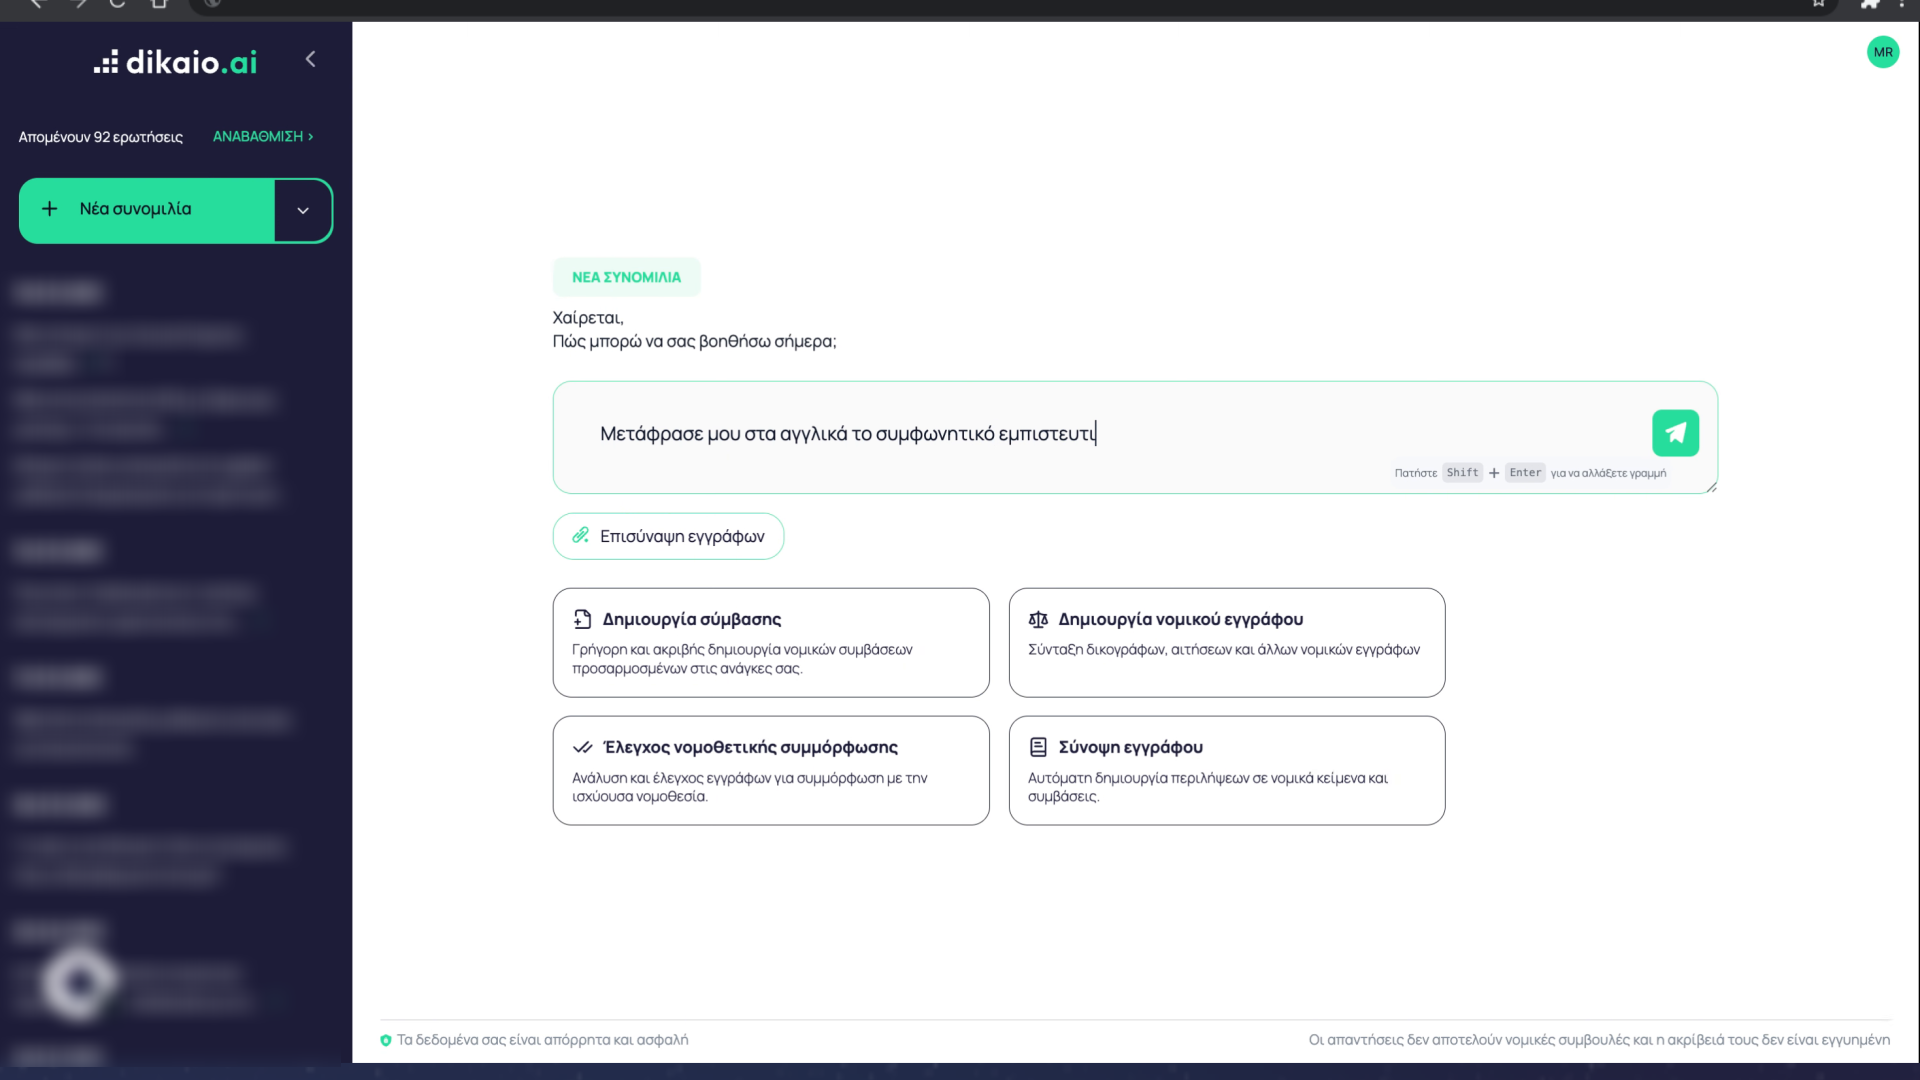Open the Νέα συνομιλία dropdown arrow
Image resolution: width=1920 pixels, height=1080 pixels.
[303, 211]
